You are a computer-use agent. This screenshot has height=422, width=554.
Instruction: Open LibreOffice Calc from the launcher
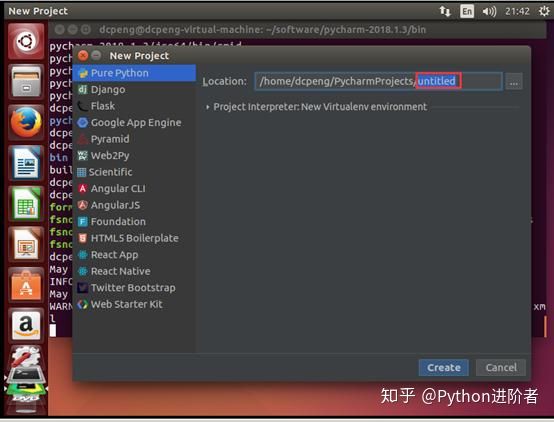(x=26, y=204)
